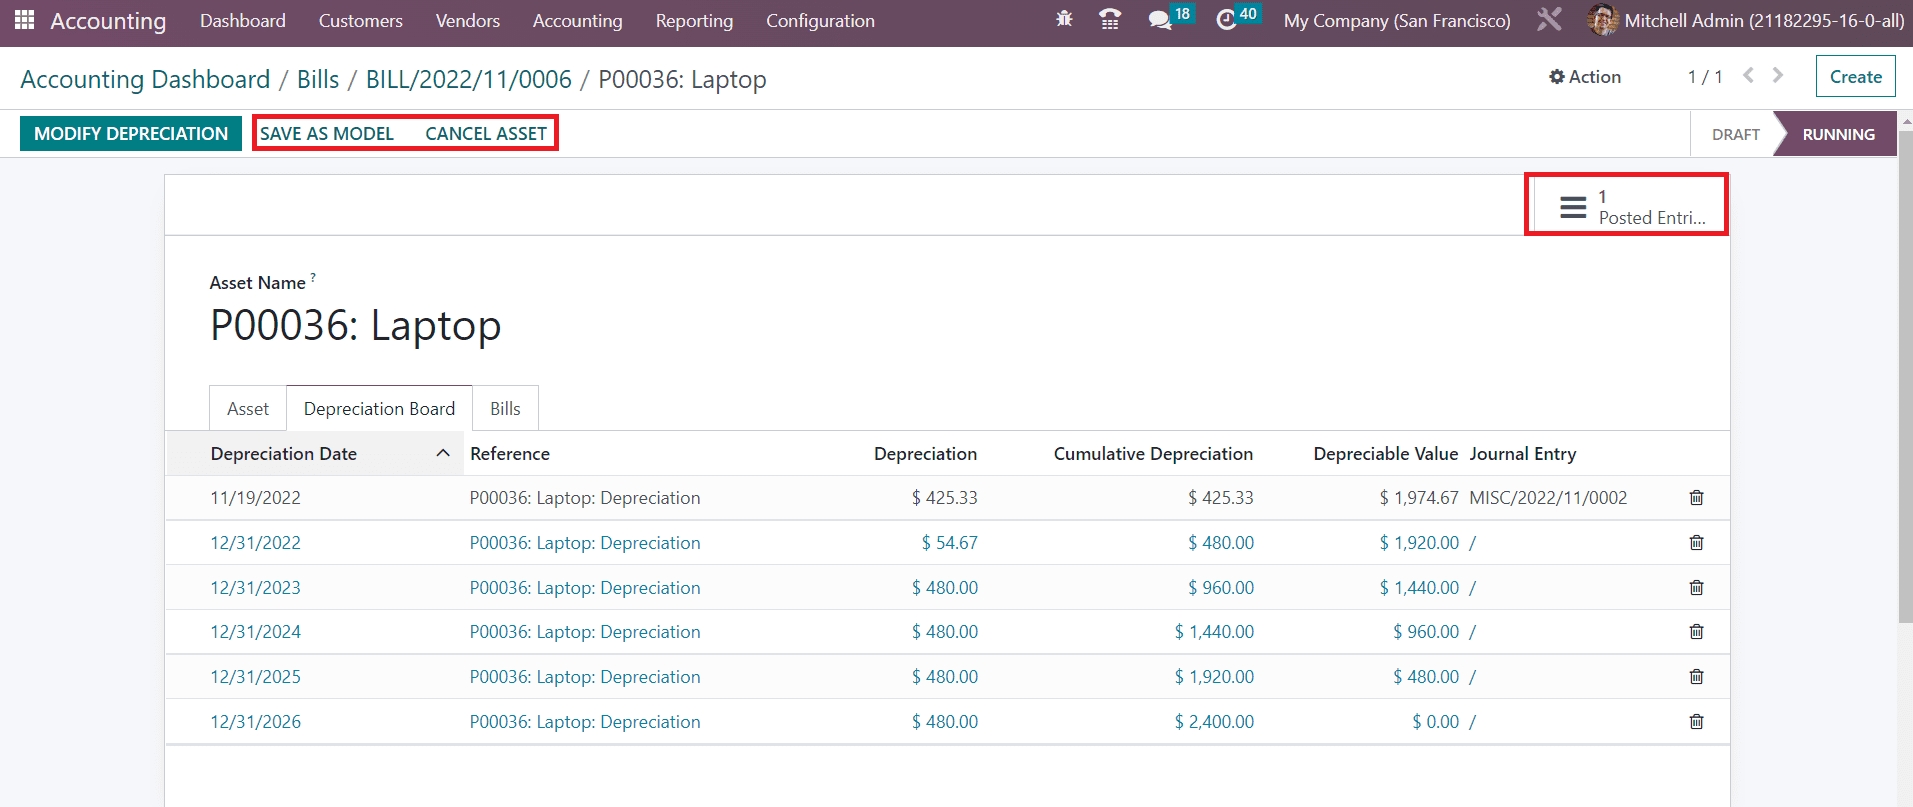
Task: Open the Action dropdown menu
Action: pyautogui.click(x=1585, y=77)
